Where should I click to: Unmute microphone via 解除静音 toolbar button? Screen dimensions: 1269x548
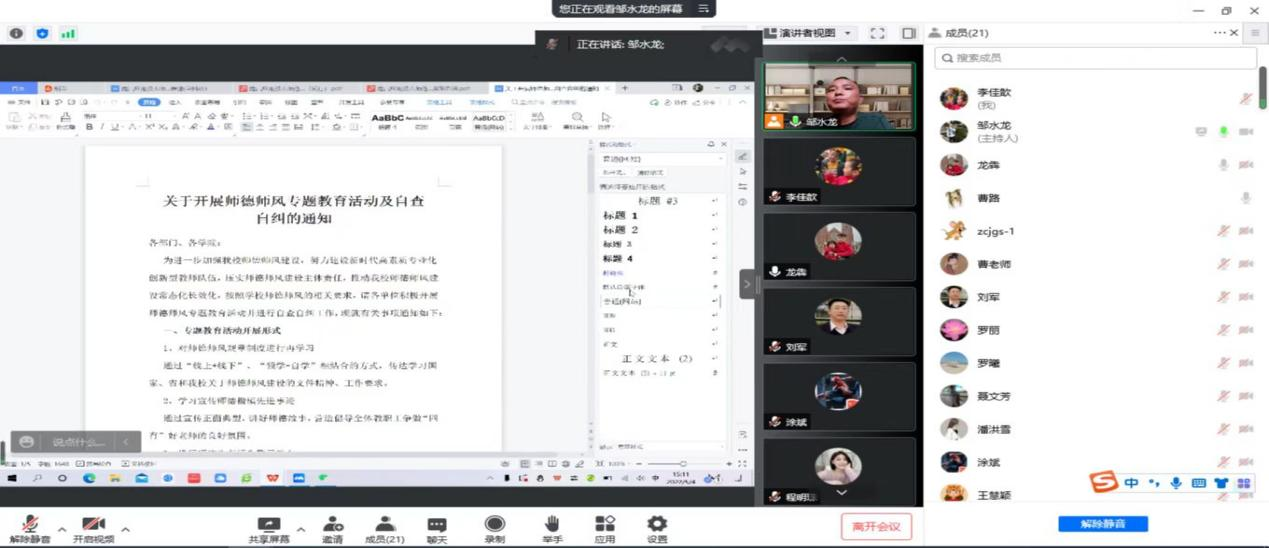pyautogui.click(x=30, y=525)
